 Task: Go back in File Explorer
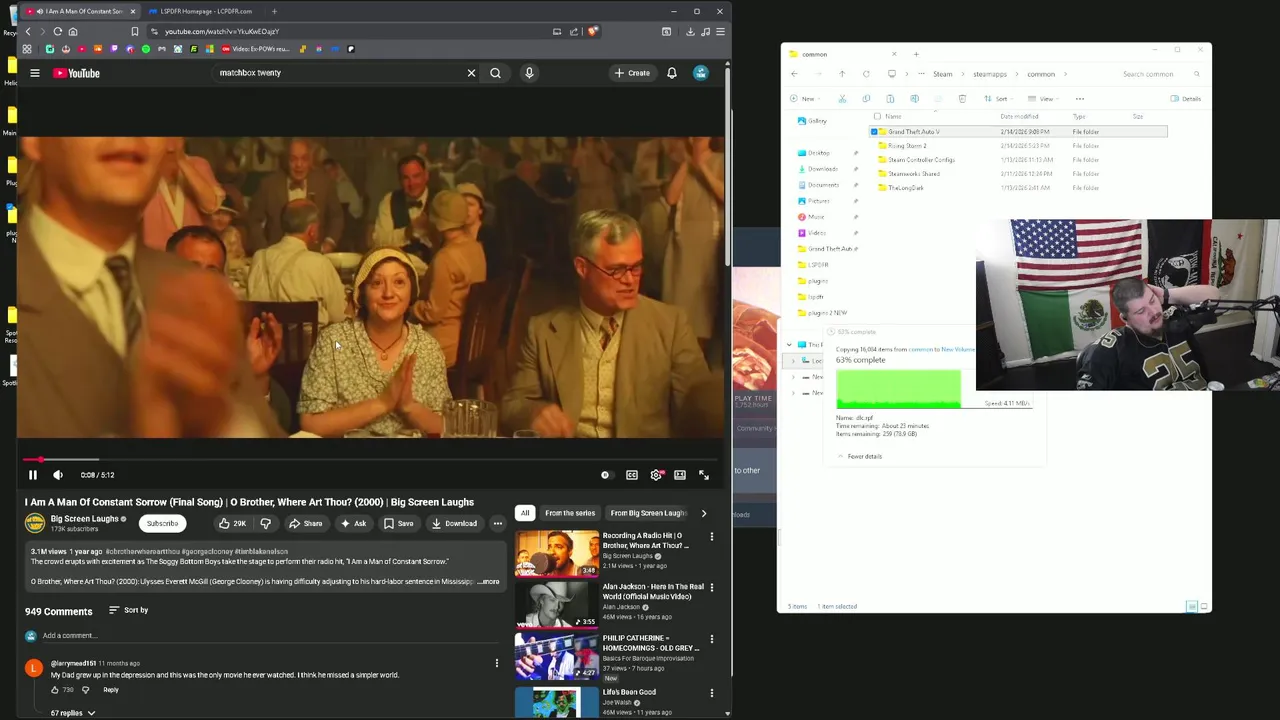794,74
